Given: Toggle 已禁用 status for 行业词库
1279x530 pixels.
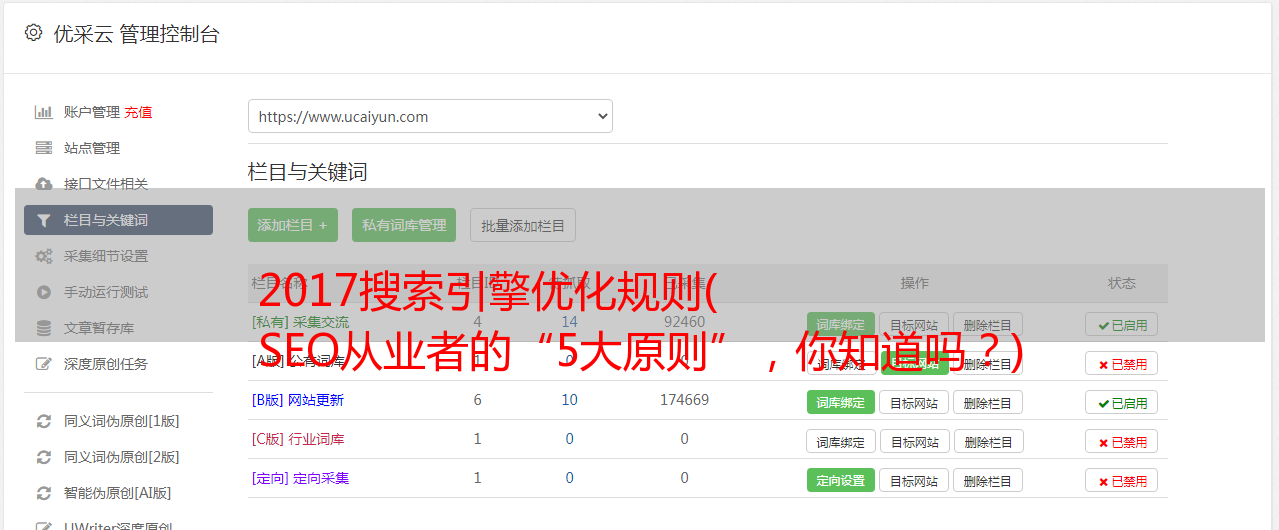Looking at the screenshot, I should click(x=1122, y=441).
